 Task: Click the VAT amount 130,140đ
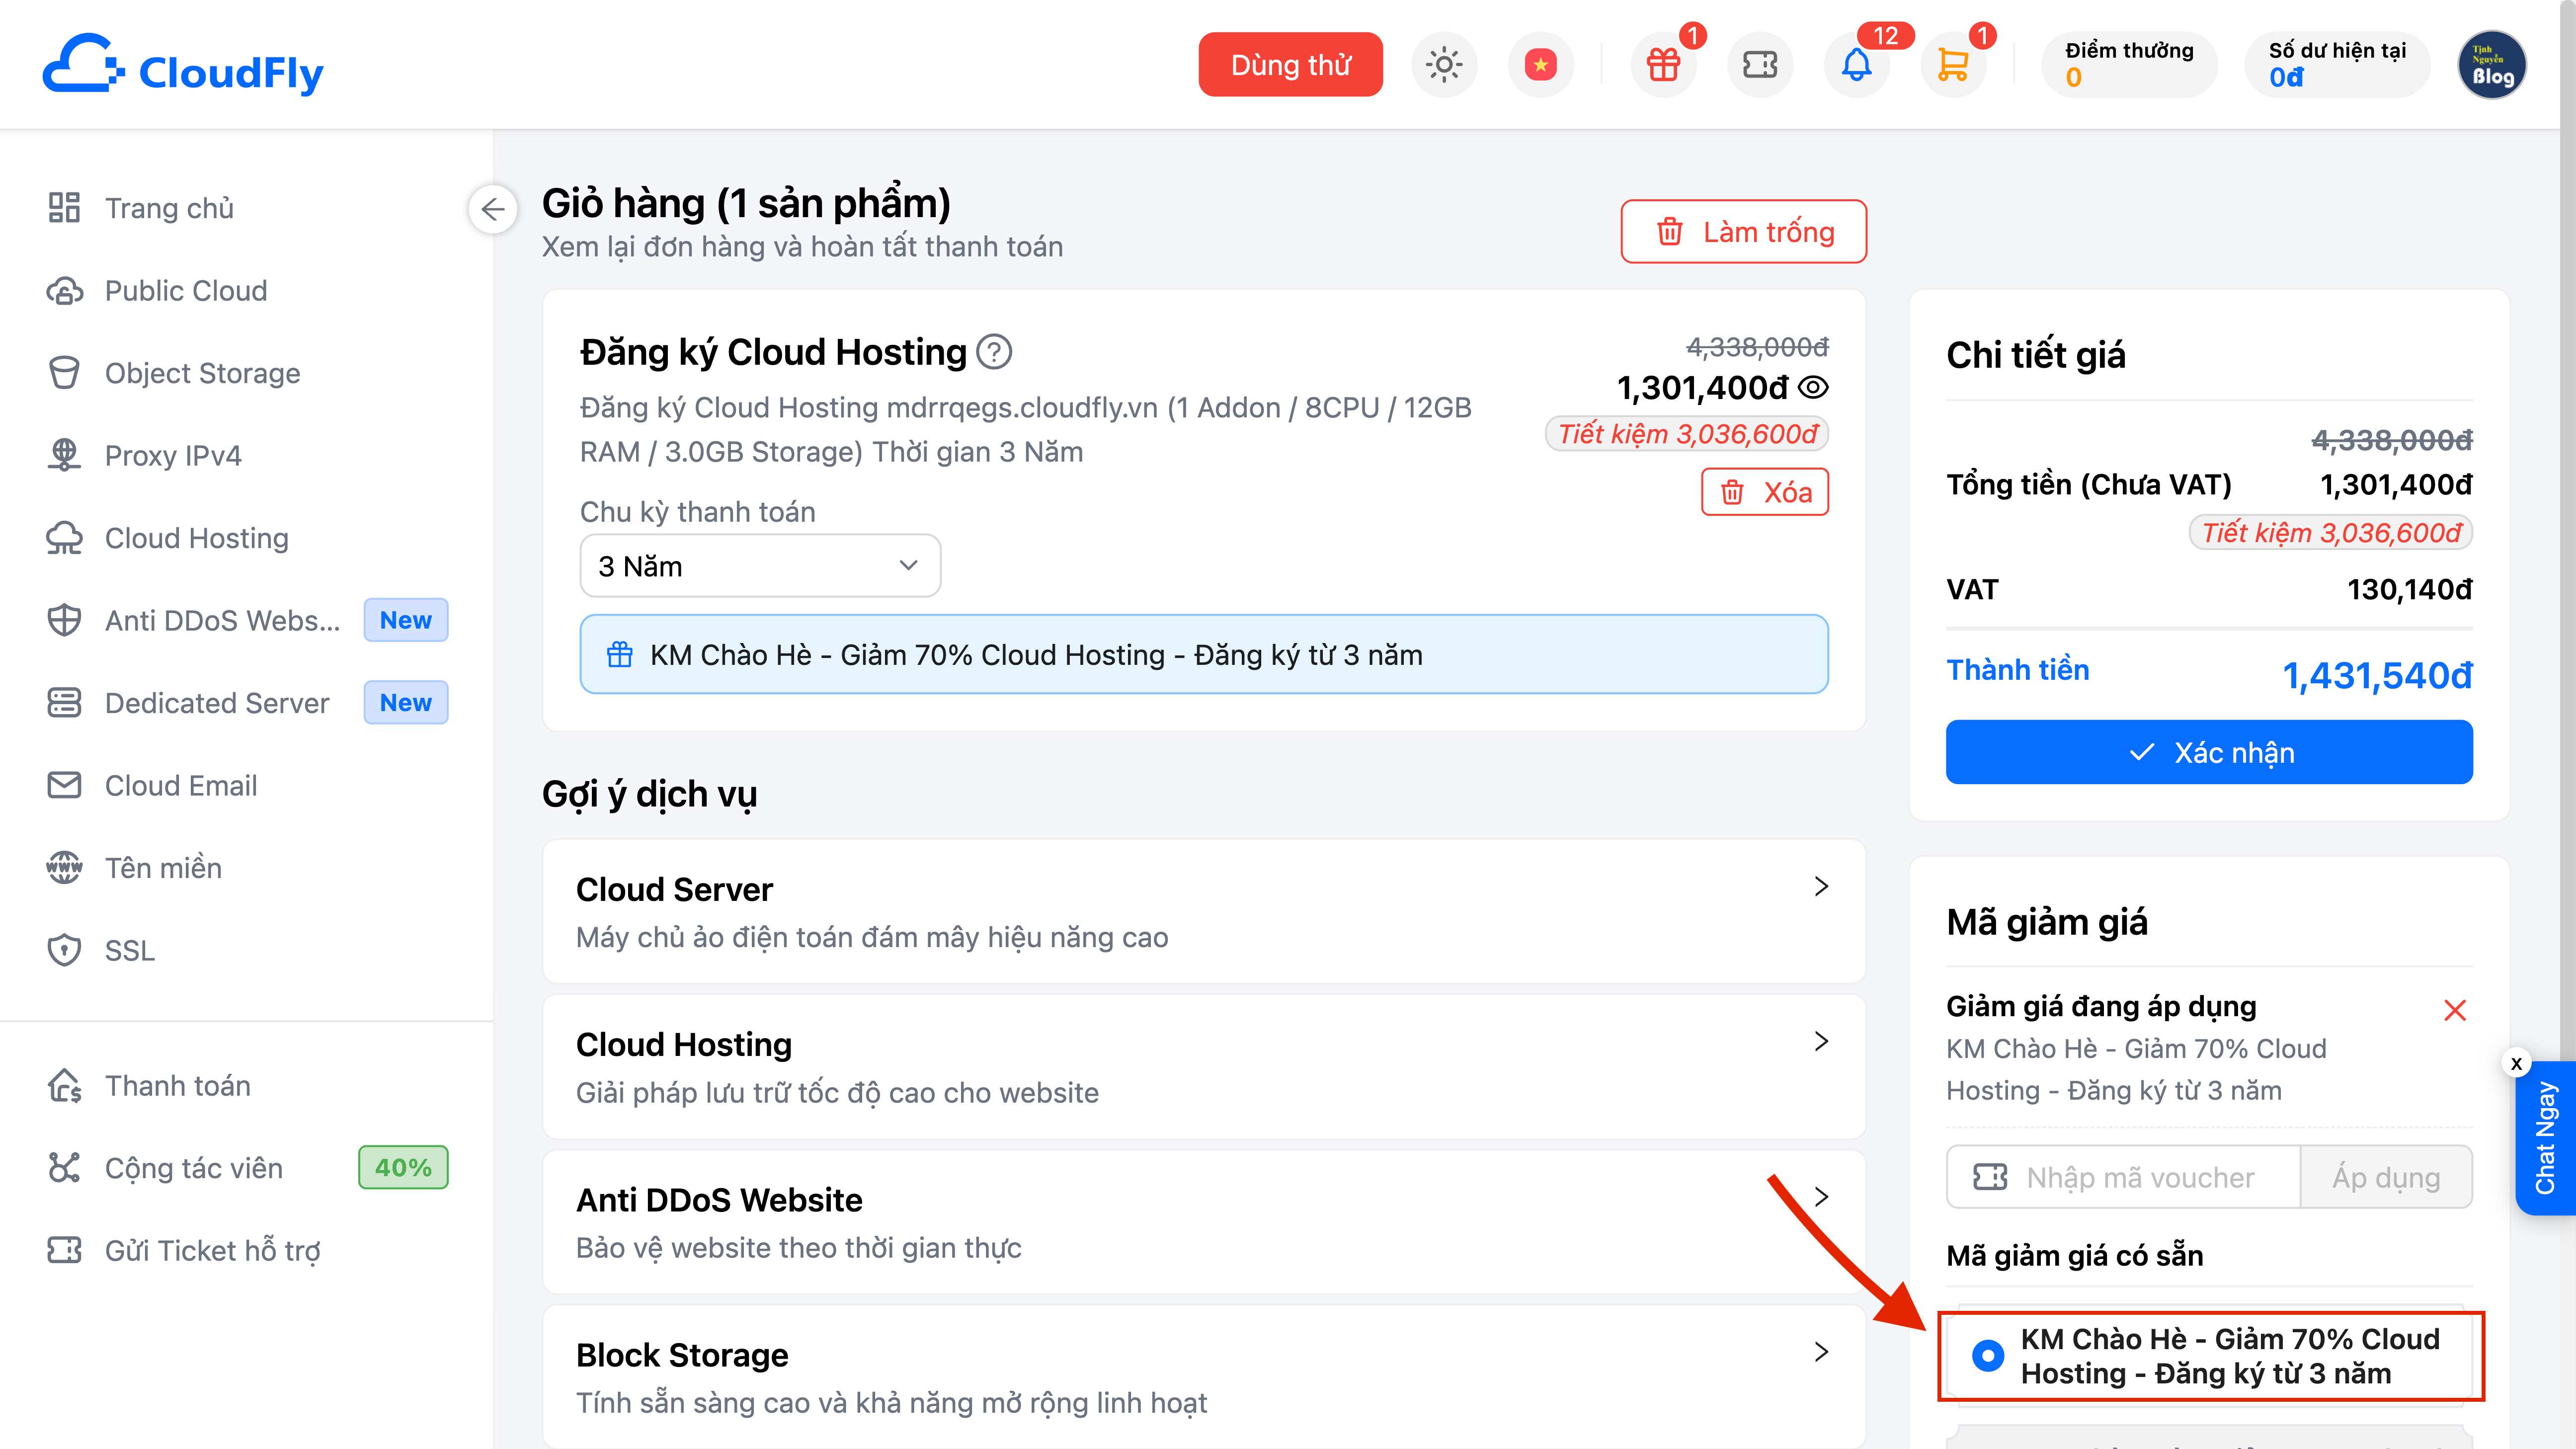pos(2410,590)
